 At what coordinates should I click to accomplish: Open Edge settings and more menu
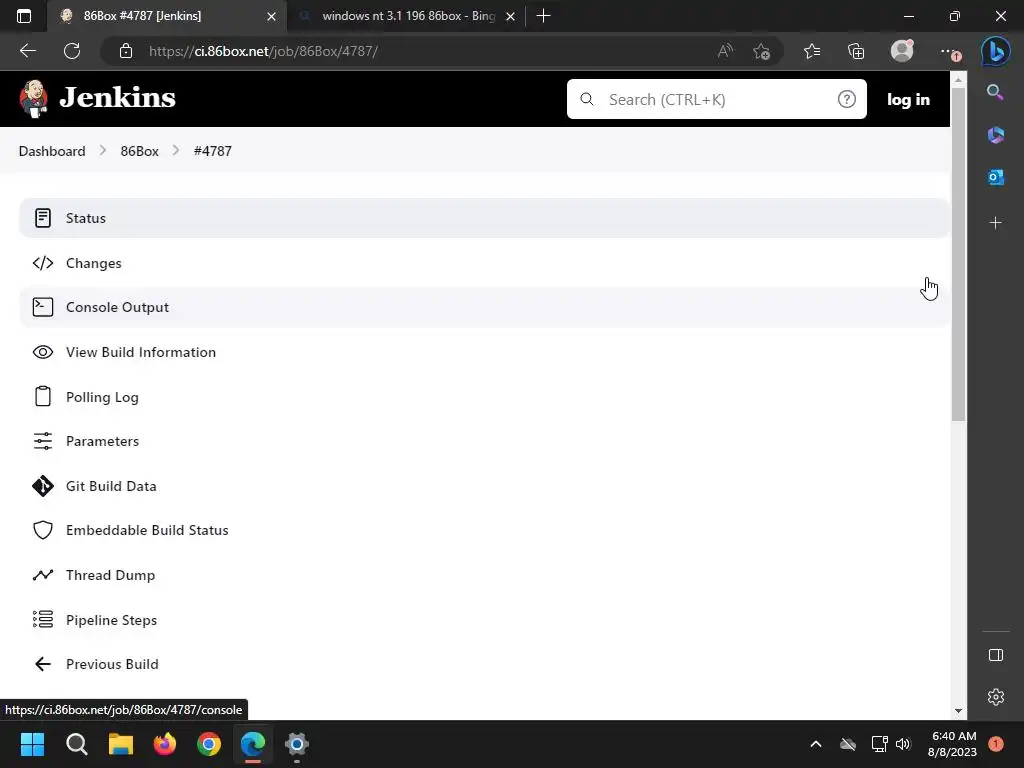pyautogui.click(x=949, y=52)
